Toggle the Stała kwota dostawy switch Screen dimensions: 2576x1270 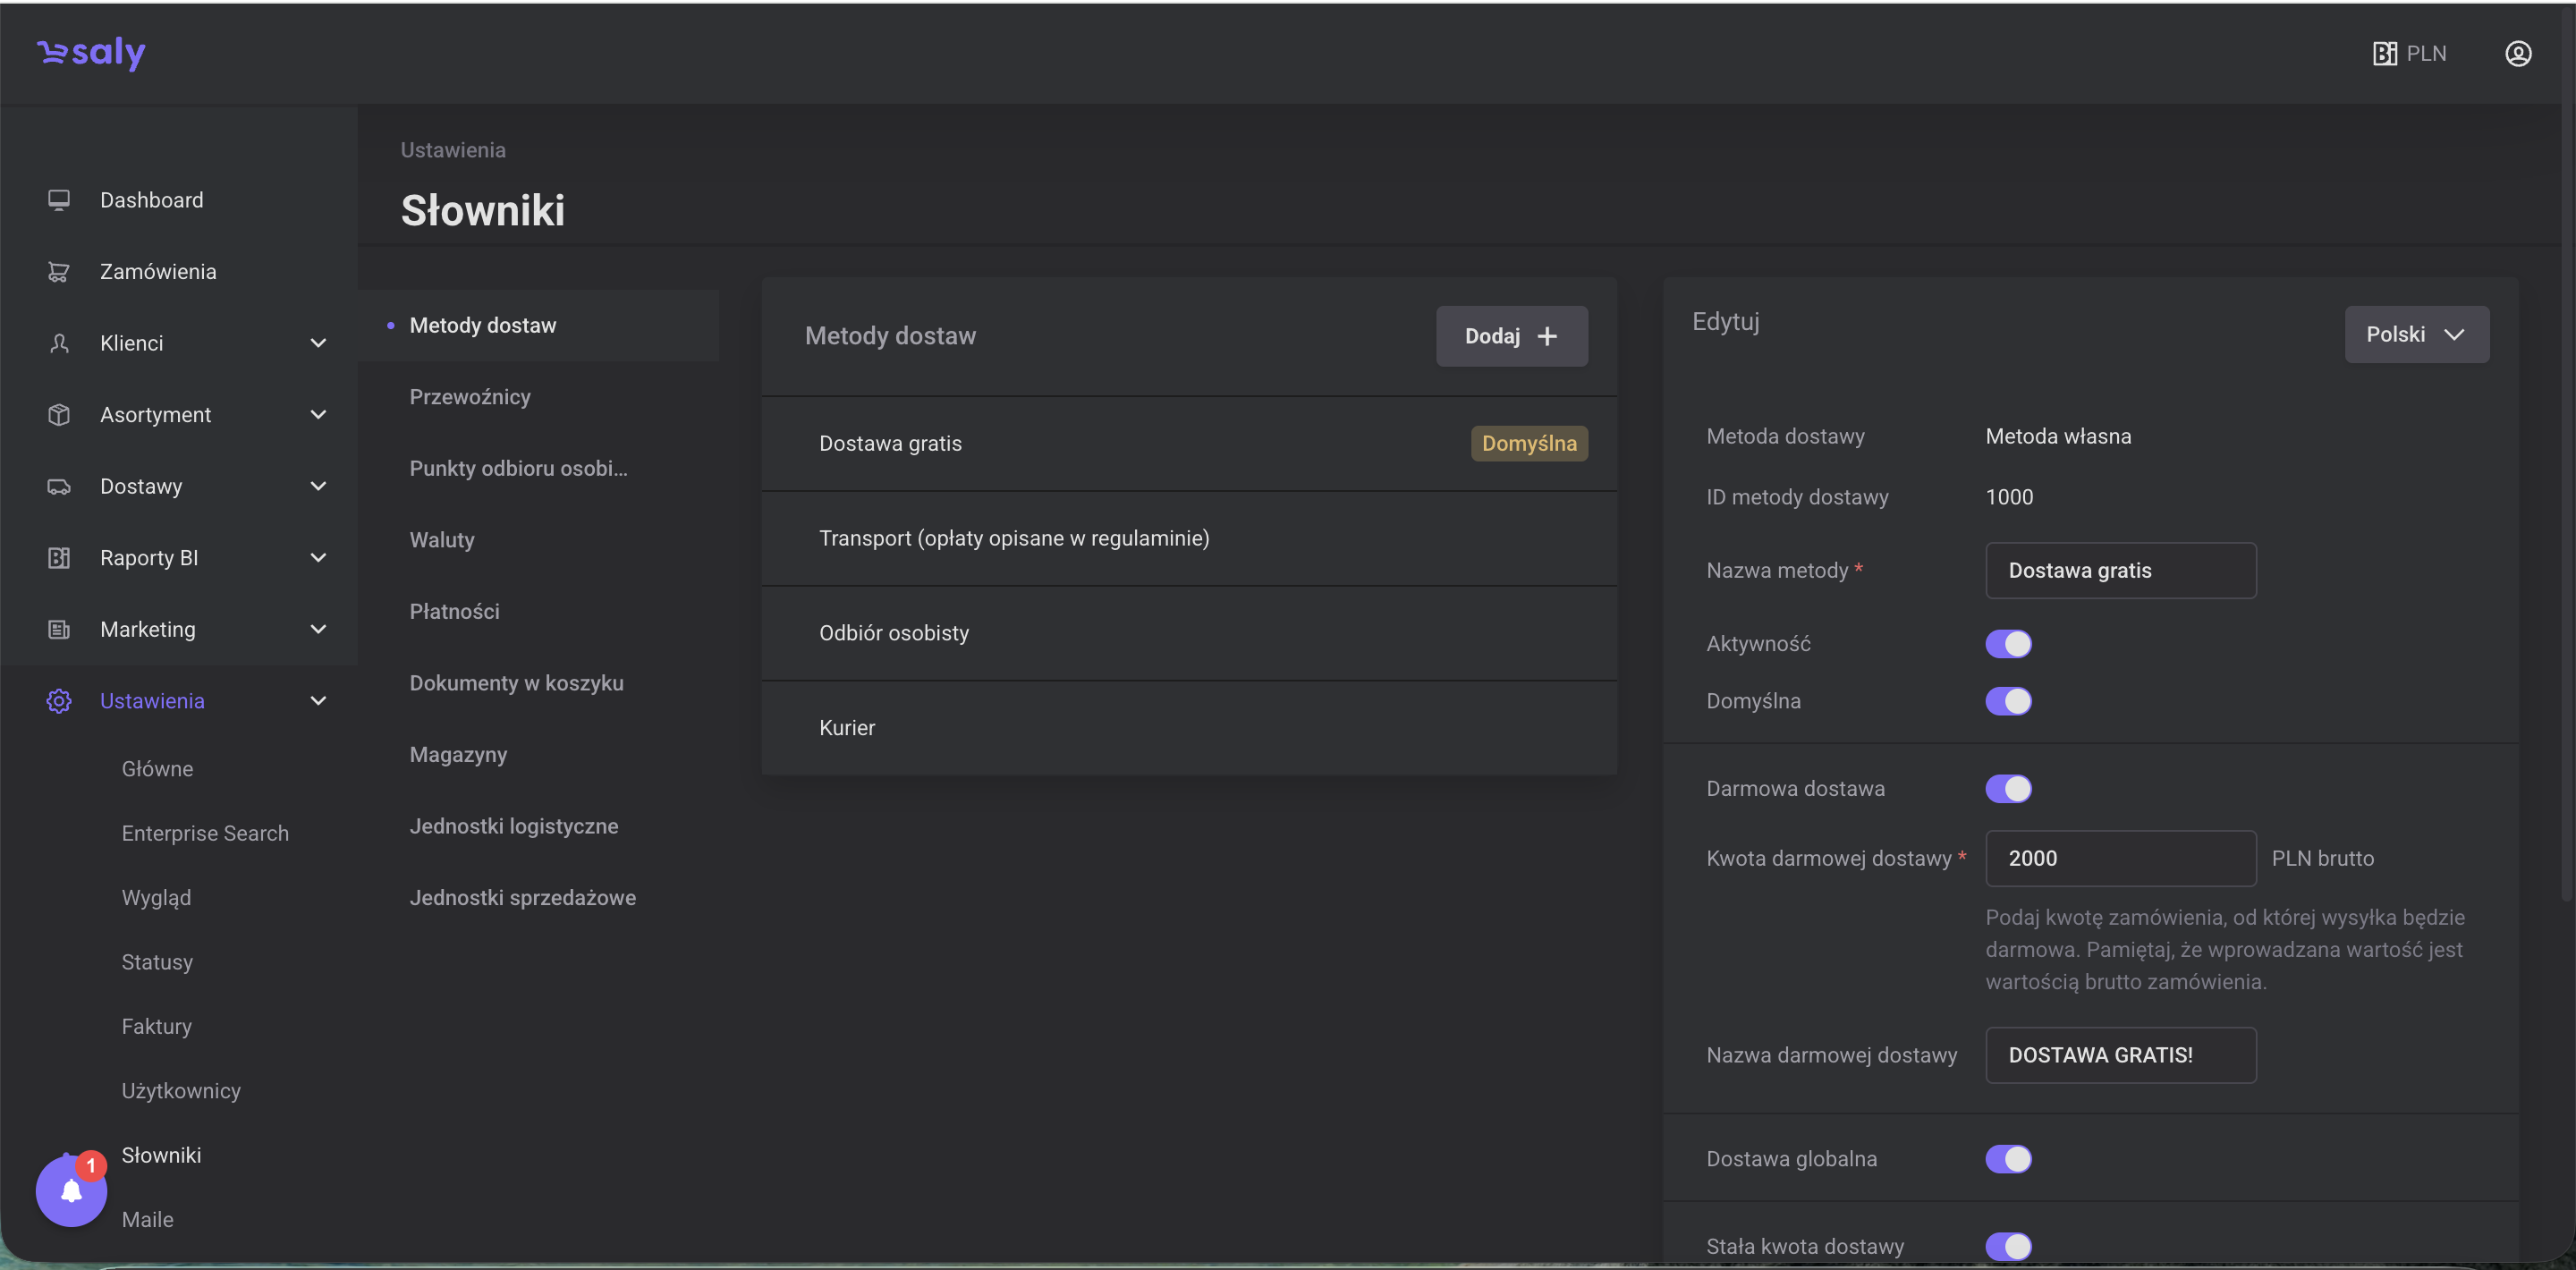(x=2008, y=1246)
